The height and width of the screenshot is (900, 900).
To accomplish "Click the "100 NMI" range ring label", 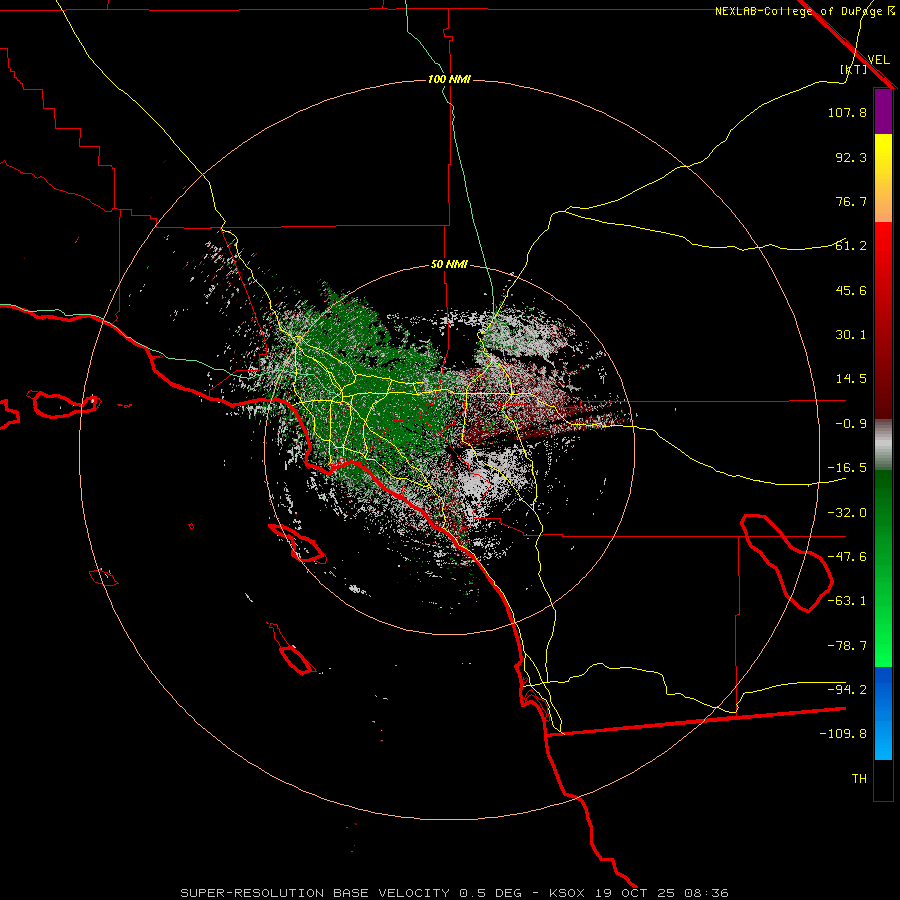I will click(x=449, y=79).
